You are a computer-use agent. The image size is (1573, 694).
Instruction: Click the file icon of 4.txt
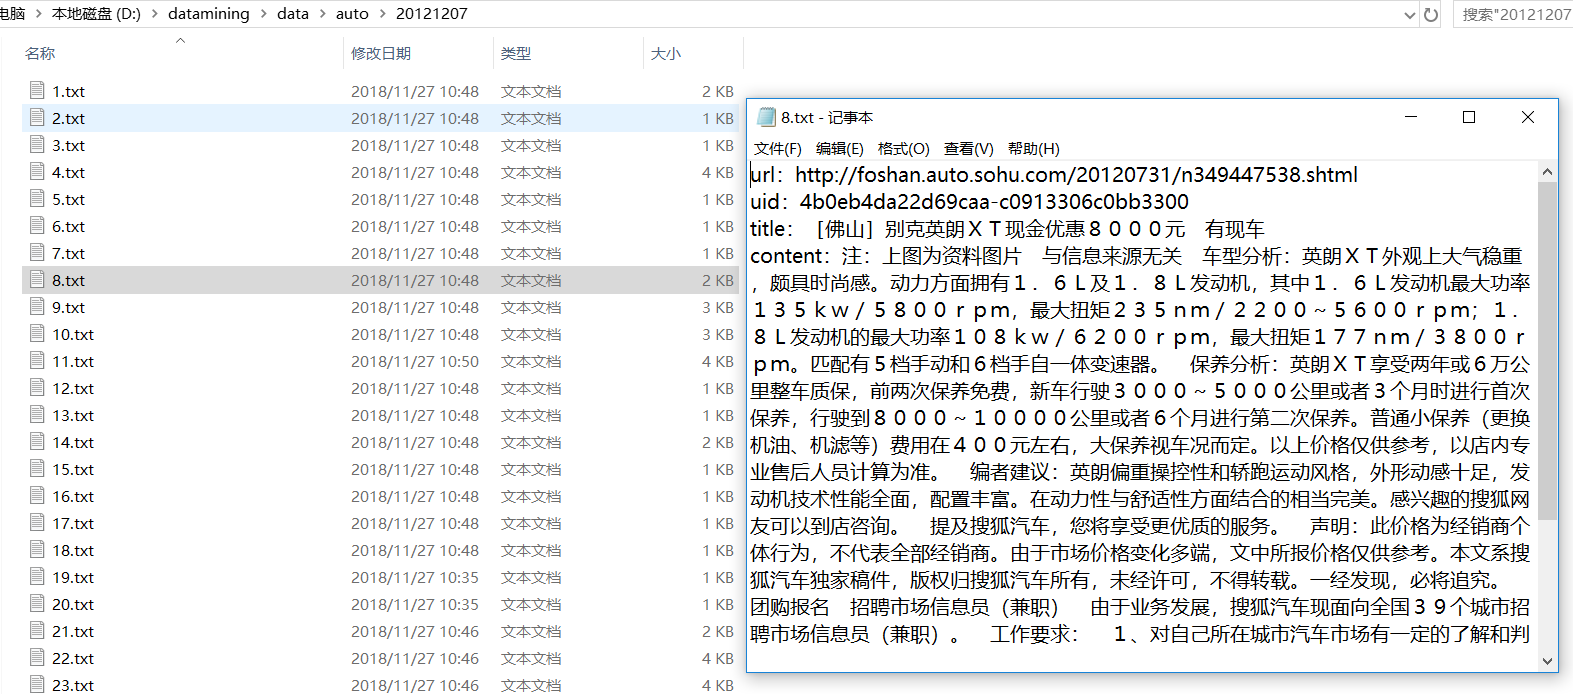point(38,171)
